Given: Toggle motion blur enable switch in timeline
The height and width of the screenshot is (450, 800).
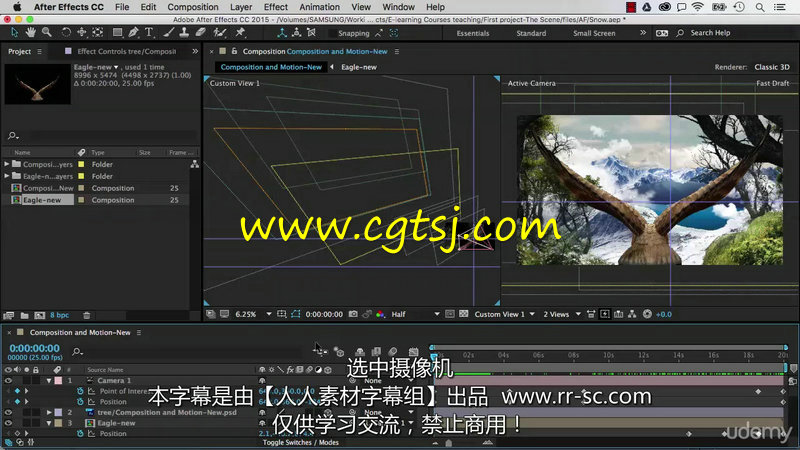Looking at the screenshot, I should (x=393, y=352).
